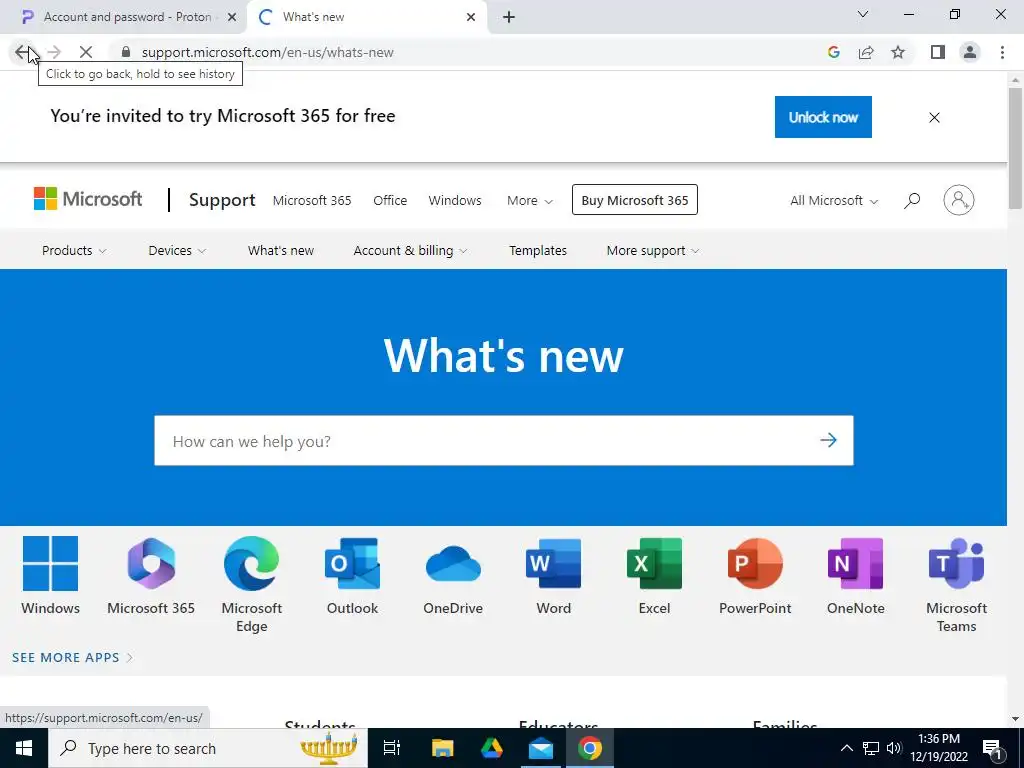The height and width of the screenshot is (768, 1024).
Task: Select the What's new browser tab
Action: (x=367, y=17)
